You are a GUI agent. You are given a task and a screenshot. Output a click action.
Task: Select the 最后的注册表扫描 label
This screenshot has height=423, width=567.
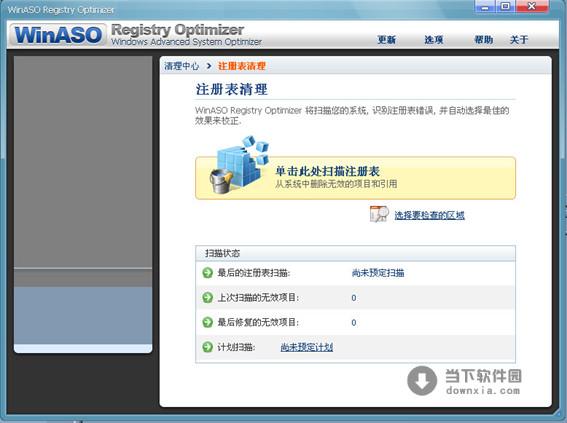click(x=254, y=273)
